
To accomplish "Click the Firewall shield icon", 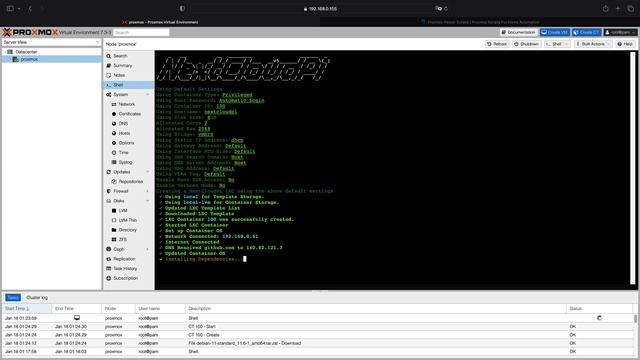I will click(x=109, y=191).
